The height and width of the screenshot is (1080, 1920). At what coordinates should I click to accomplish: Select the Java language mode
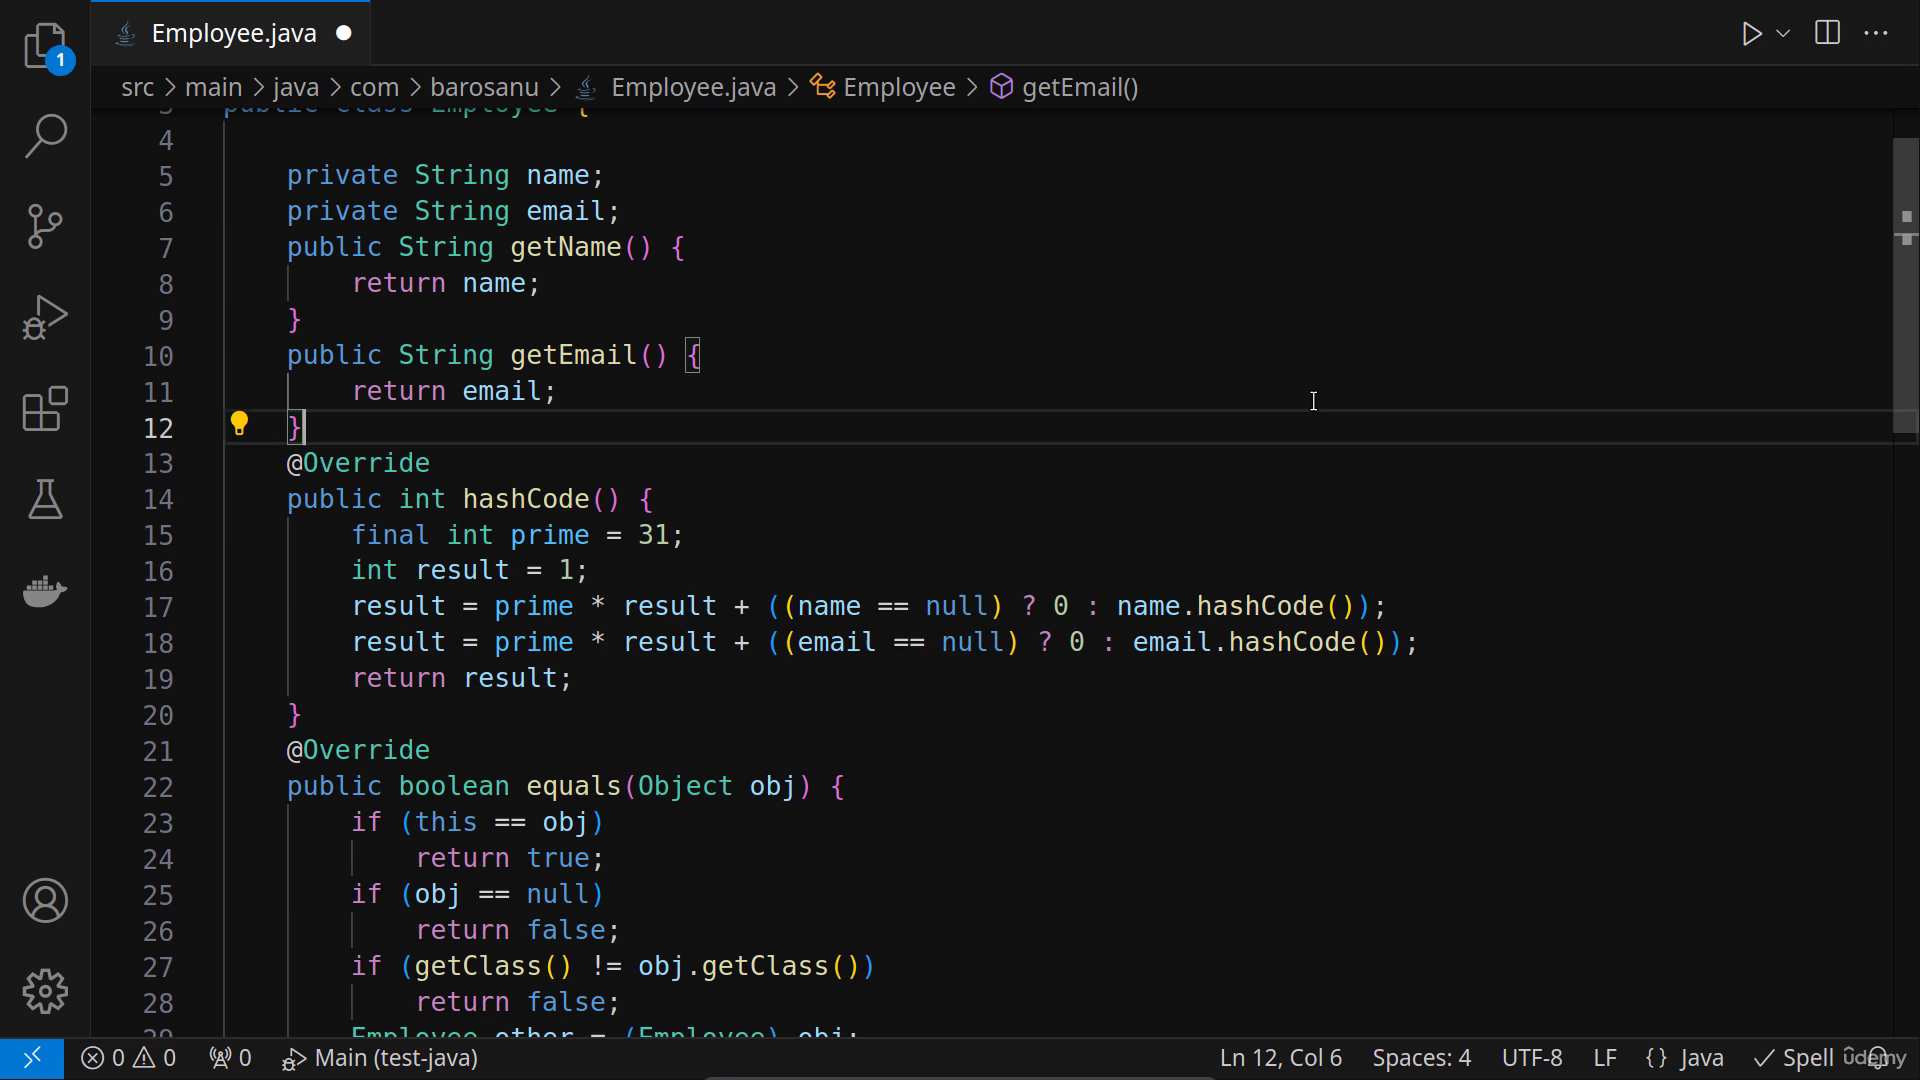click(x=1685, y=1058)
